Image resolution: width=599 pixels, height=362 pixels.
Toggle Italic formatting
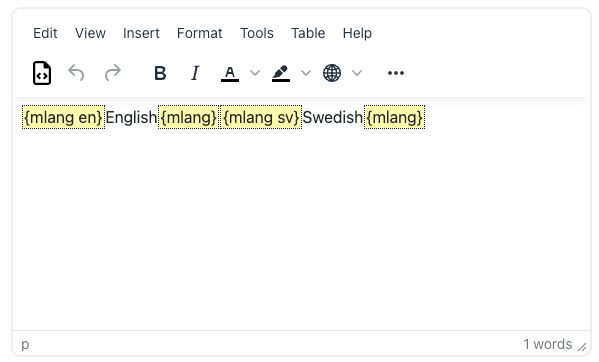(x=195, y=73)
